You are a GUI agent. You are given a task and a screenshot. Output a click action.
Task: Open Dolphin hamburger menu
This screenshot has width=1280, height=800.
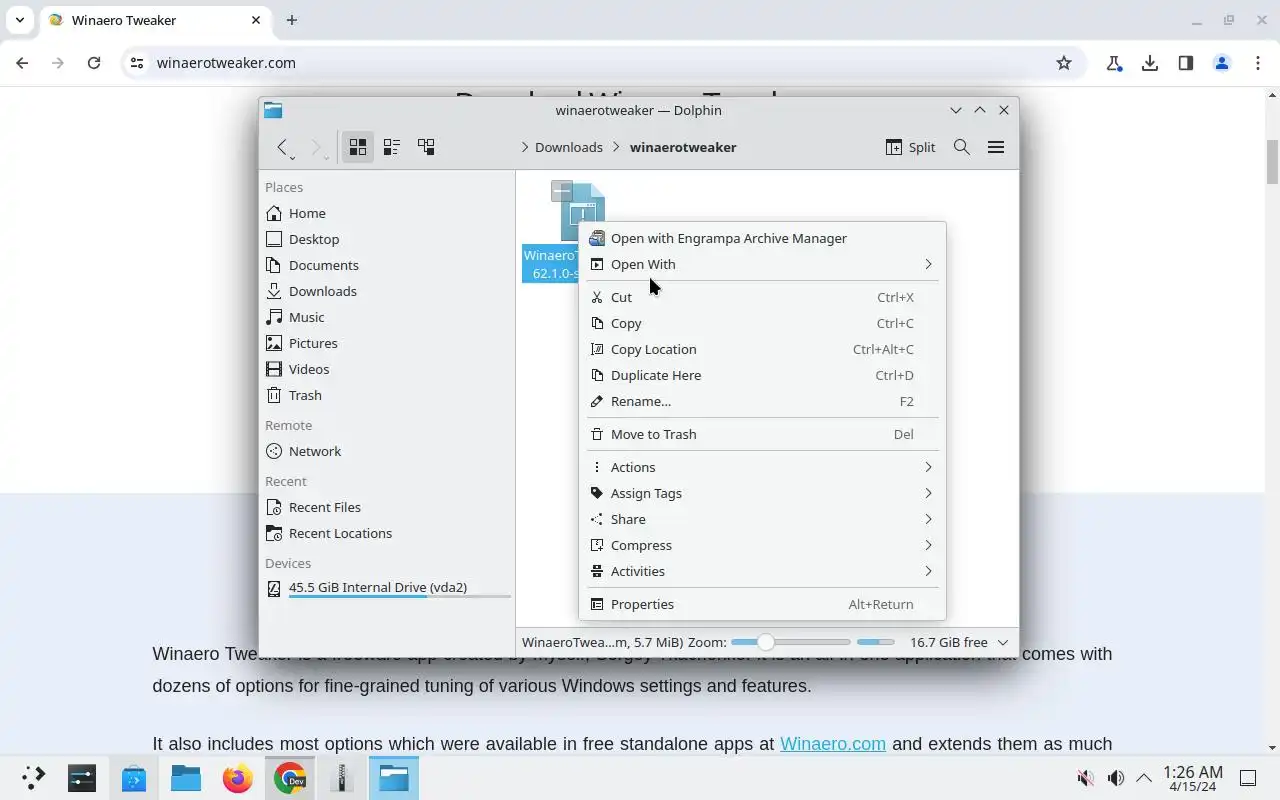(996, 147)
